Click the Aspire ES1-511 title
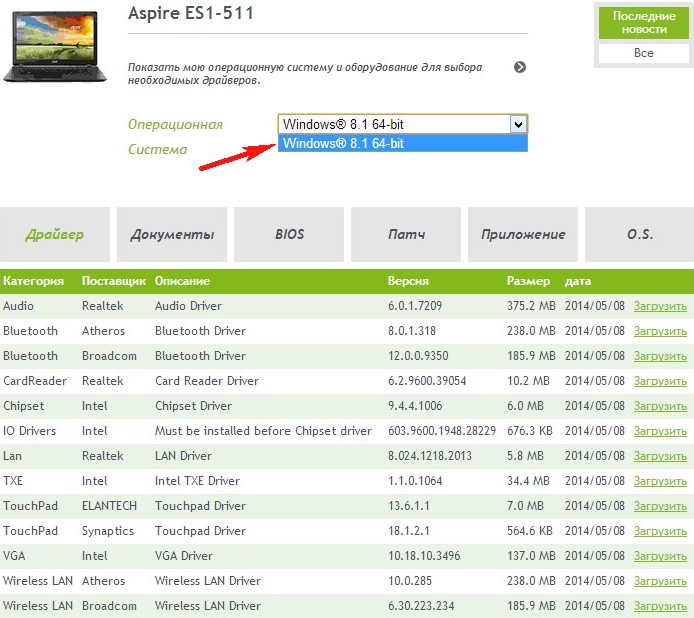 (191, 13)
